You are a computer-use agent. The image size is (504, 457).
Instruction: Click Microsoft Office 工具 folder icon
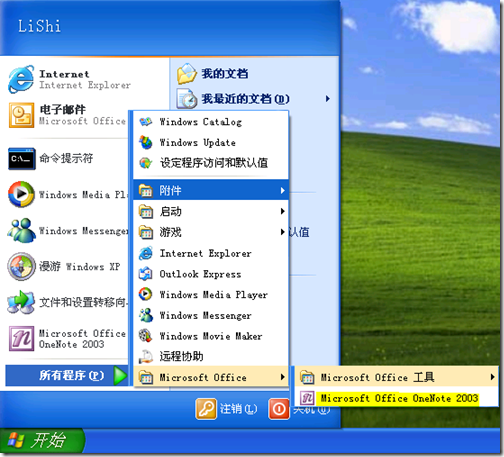click(307, 377)
